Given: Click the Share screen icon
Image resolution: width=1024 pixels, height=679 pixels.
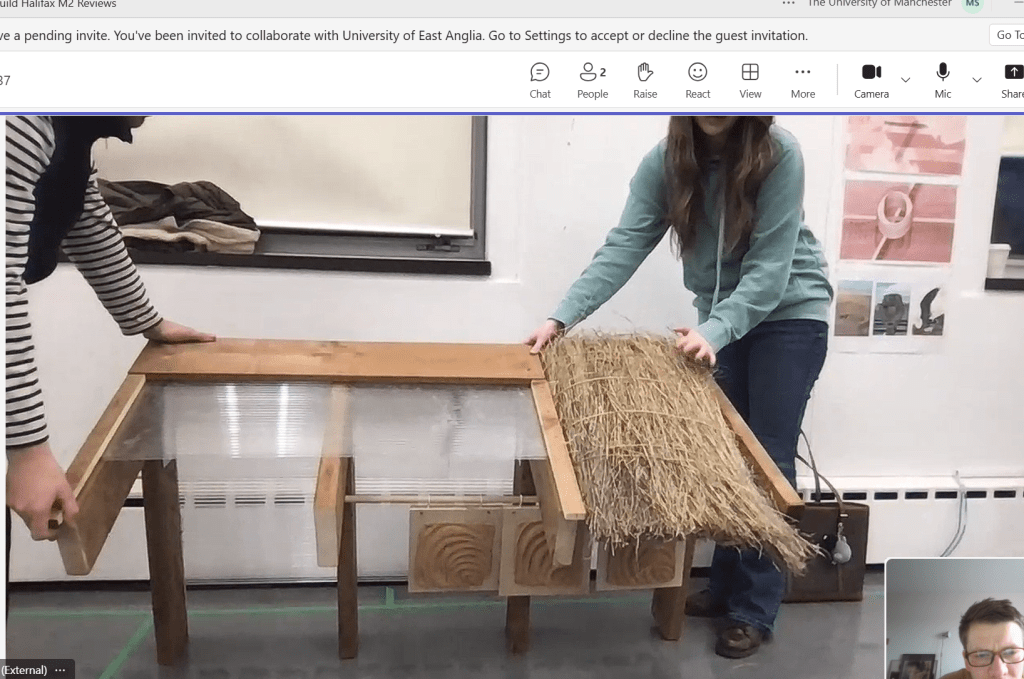Looking at the screenshot, I should (x=1012, y=80).
